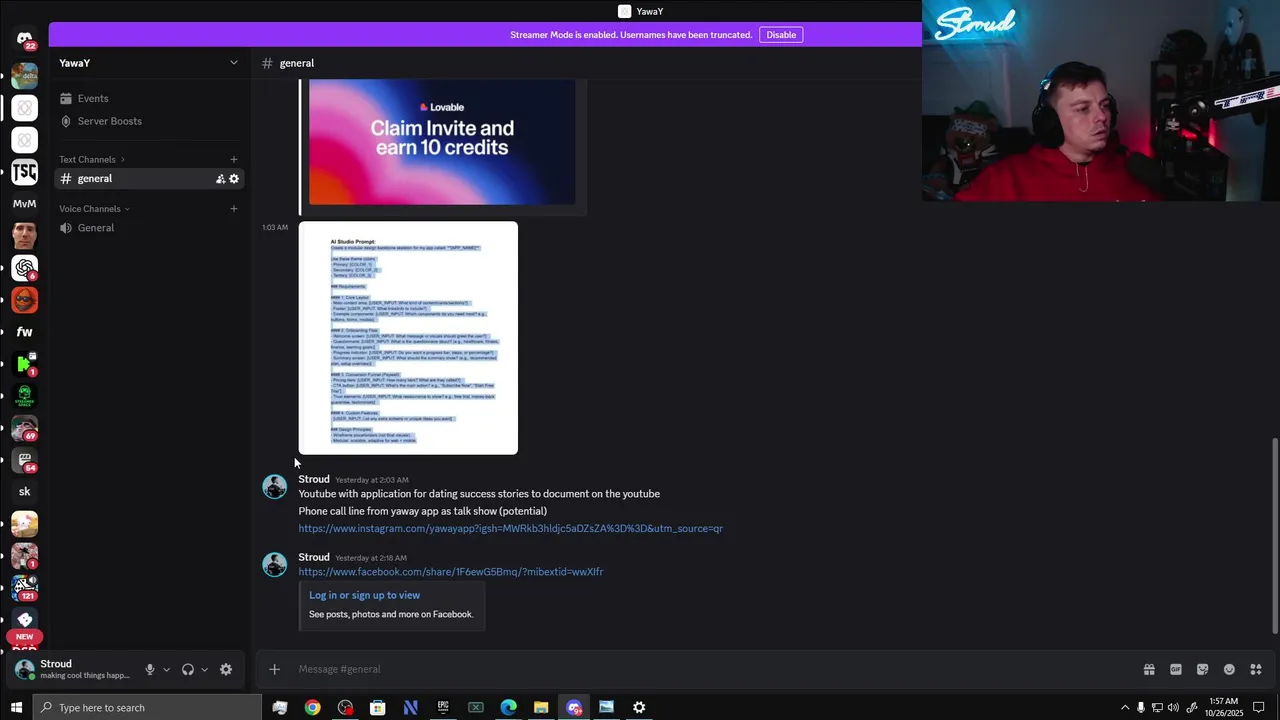1280x720 pixels.
Task: Open the Lovable Claim Invite image
Action: [x=442, y=142]
